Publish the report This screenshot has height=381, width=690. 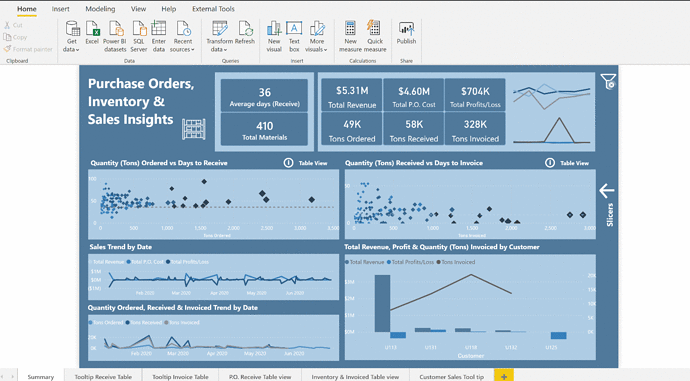tap(406, 33)
